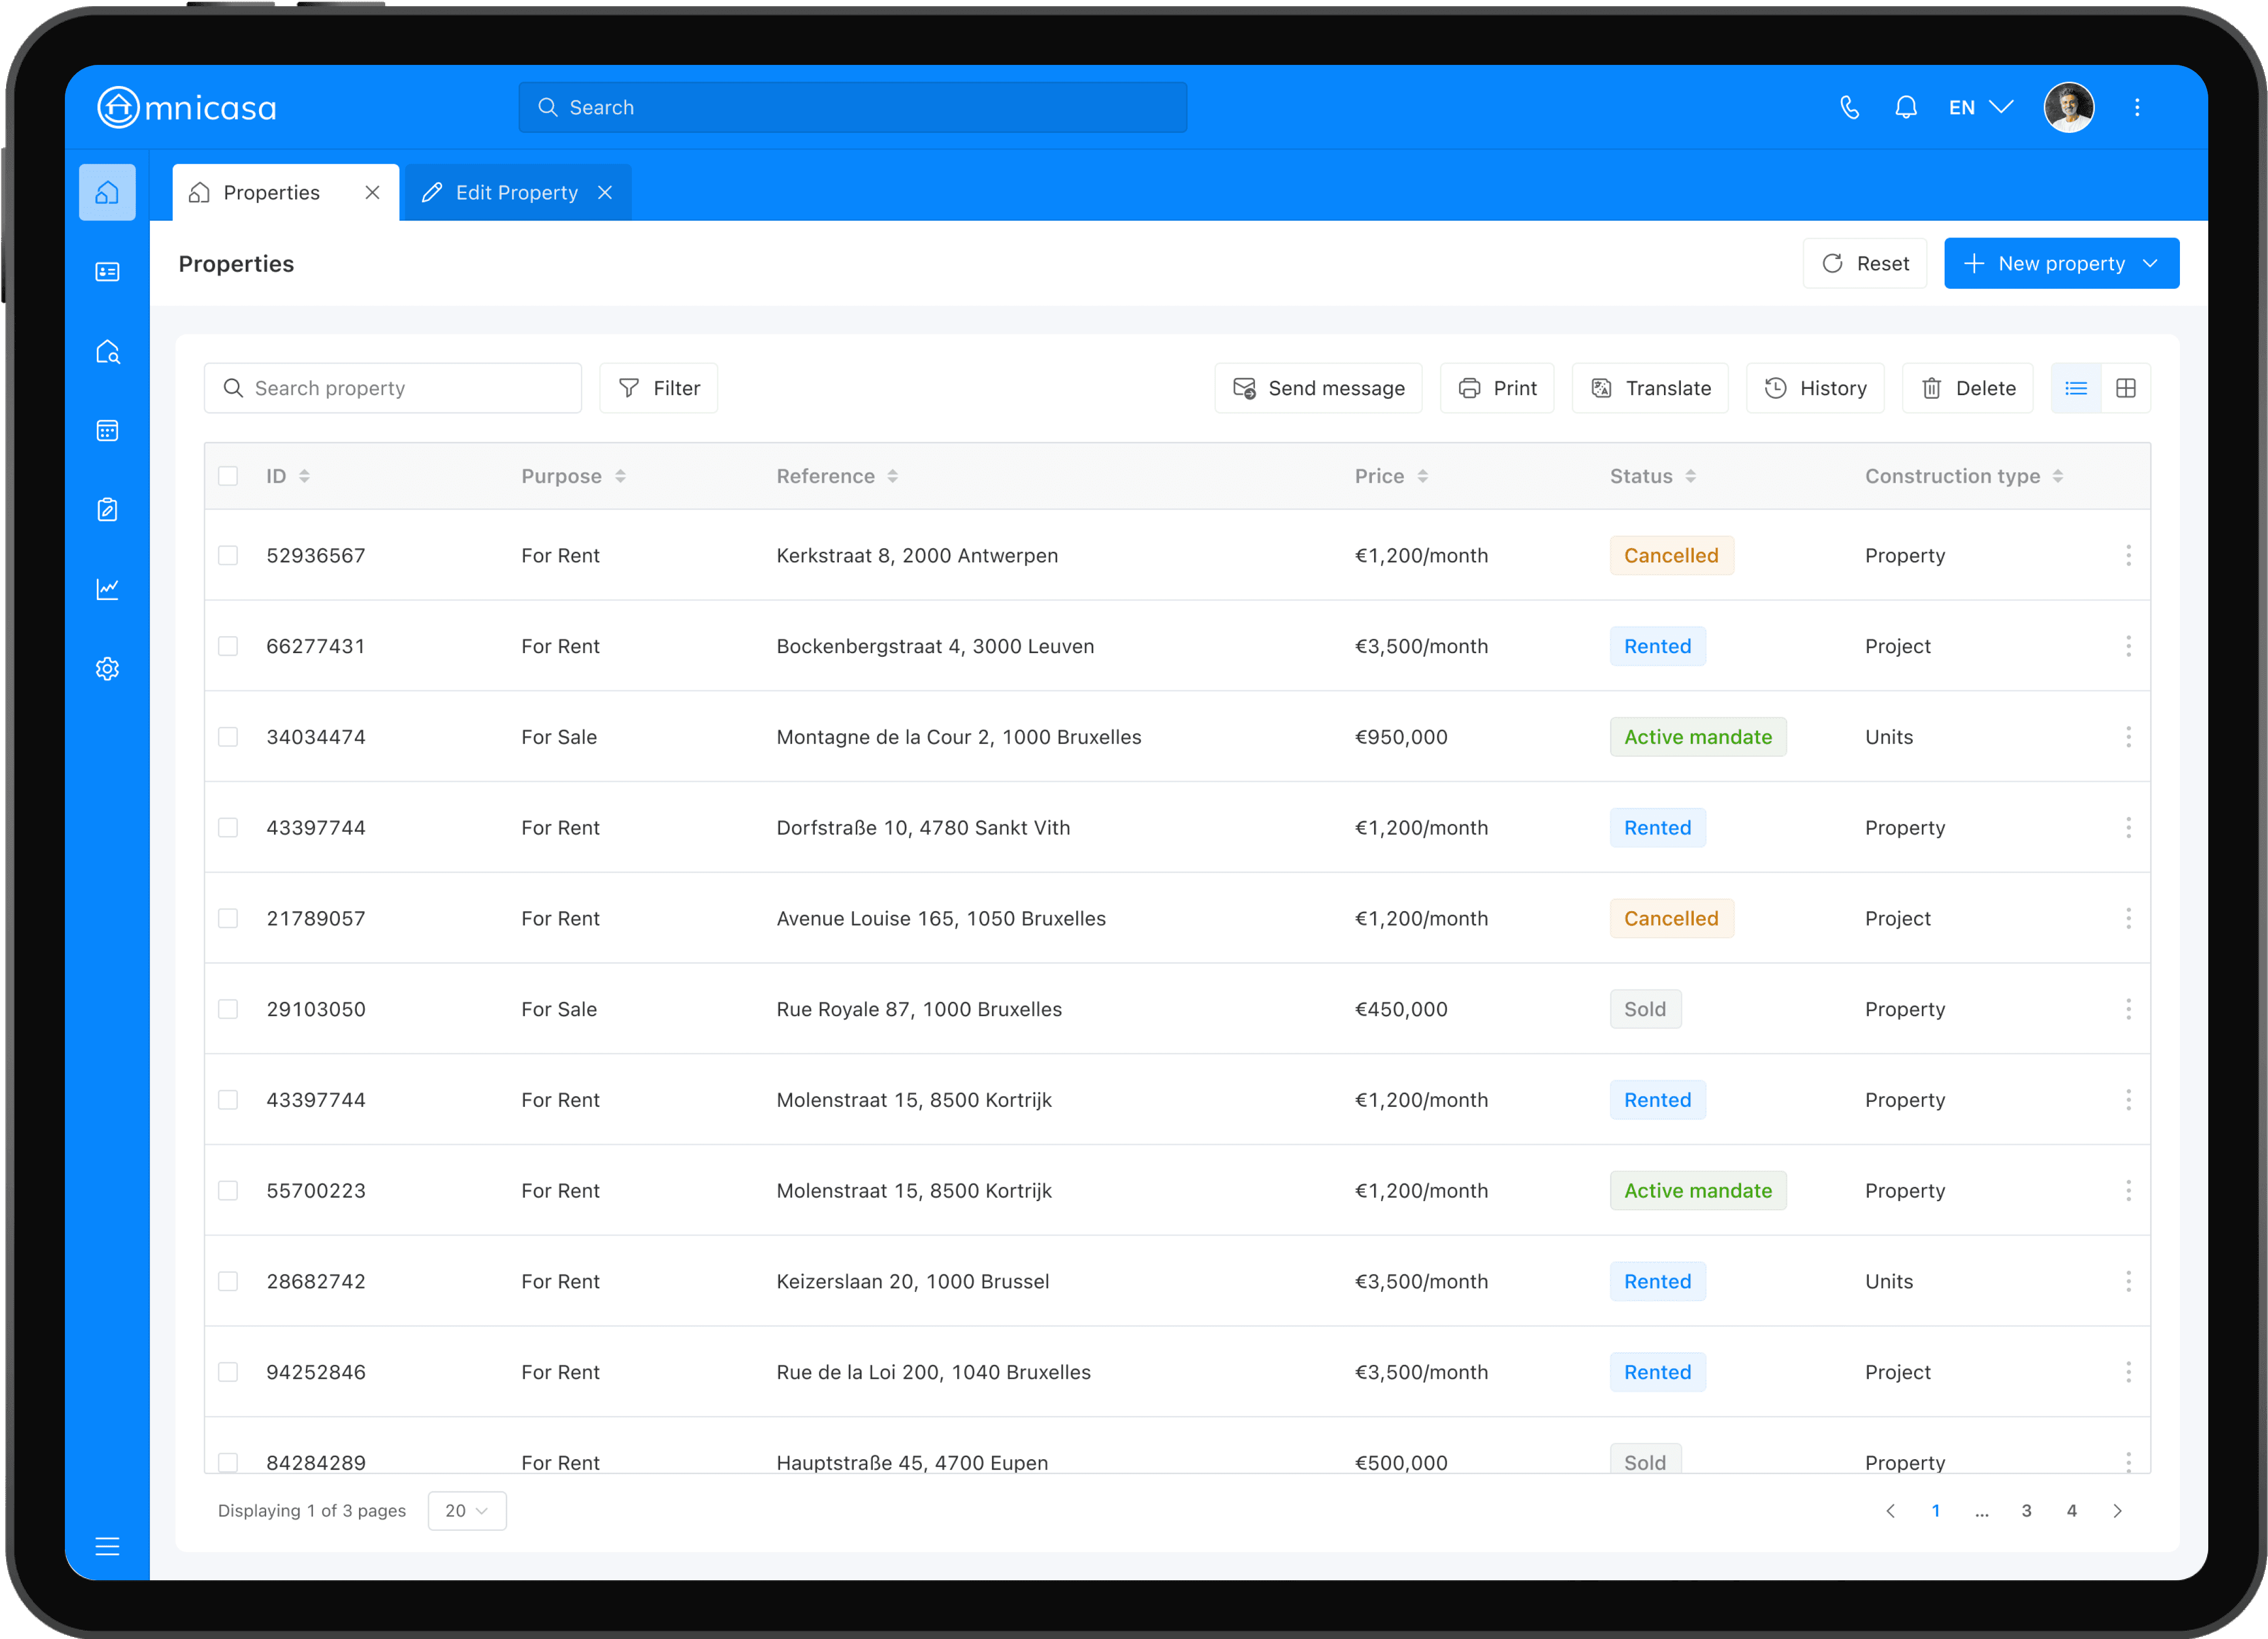Switch to grid view layout icon
This screenshot has height=1639, width=2268.
click(2126, 388)
